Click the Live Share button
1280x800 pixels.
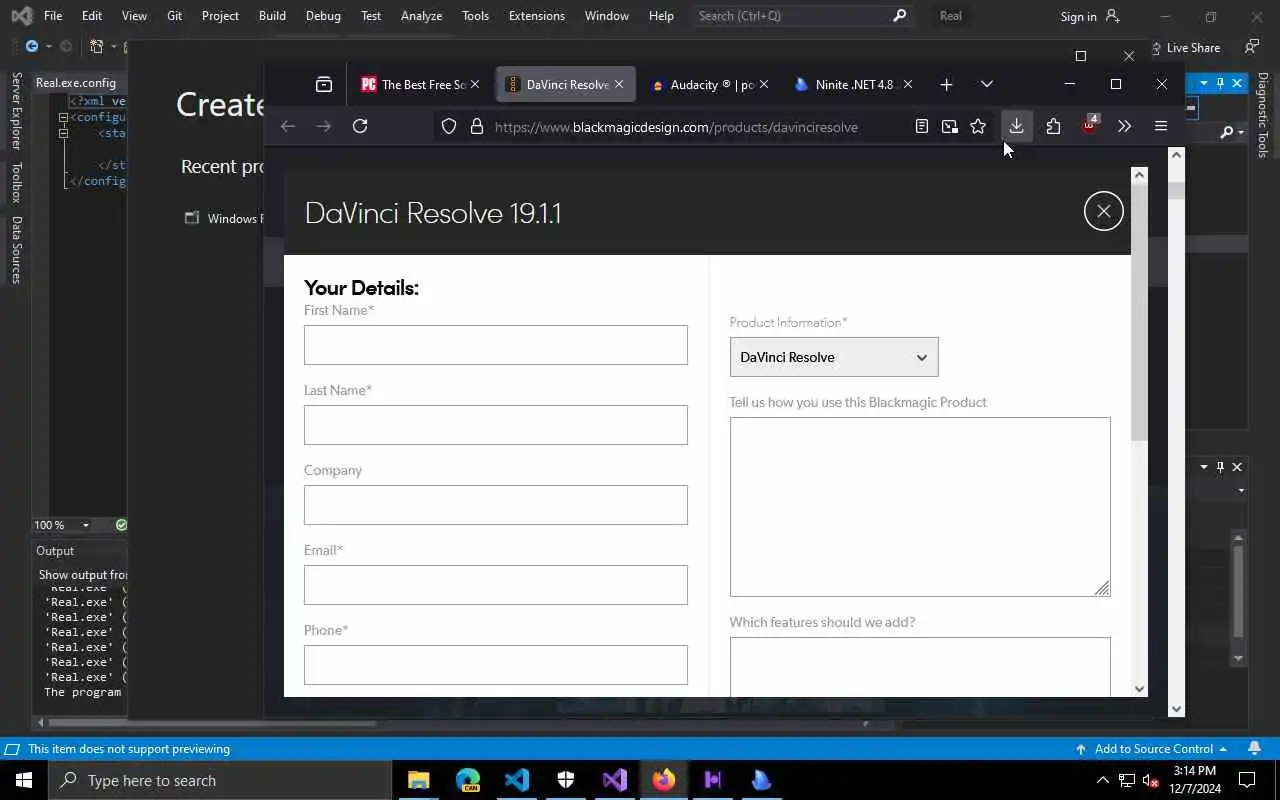(x=1184, y=47)
